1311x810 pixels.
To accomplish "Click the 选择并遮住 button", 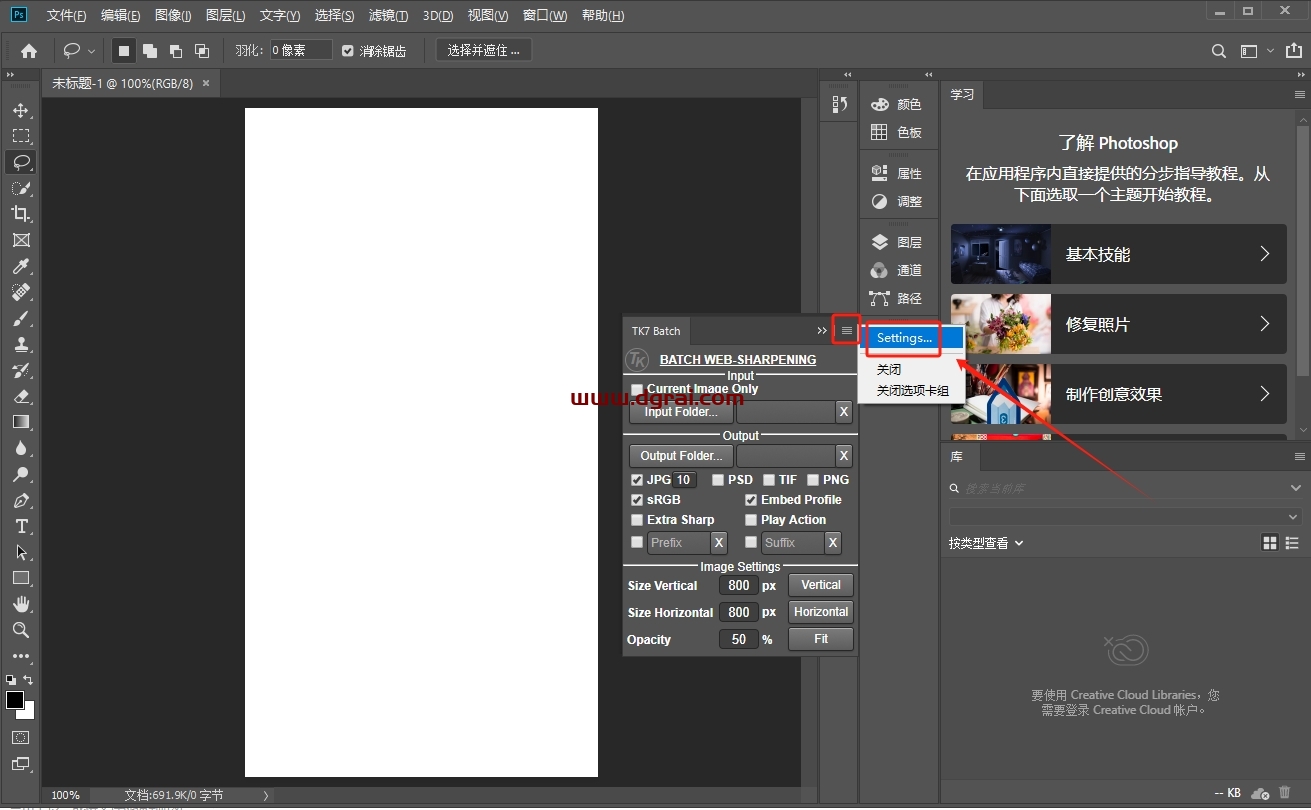I will [484, 50].
